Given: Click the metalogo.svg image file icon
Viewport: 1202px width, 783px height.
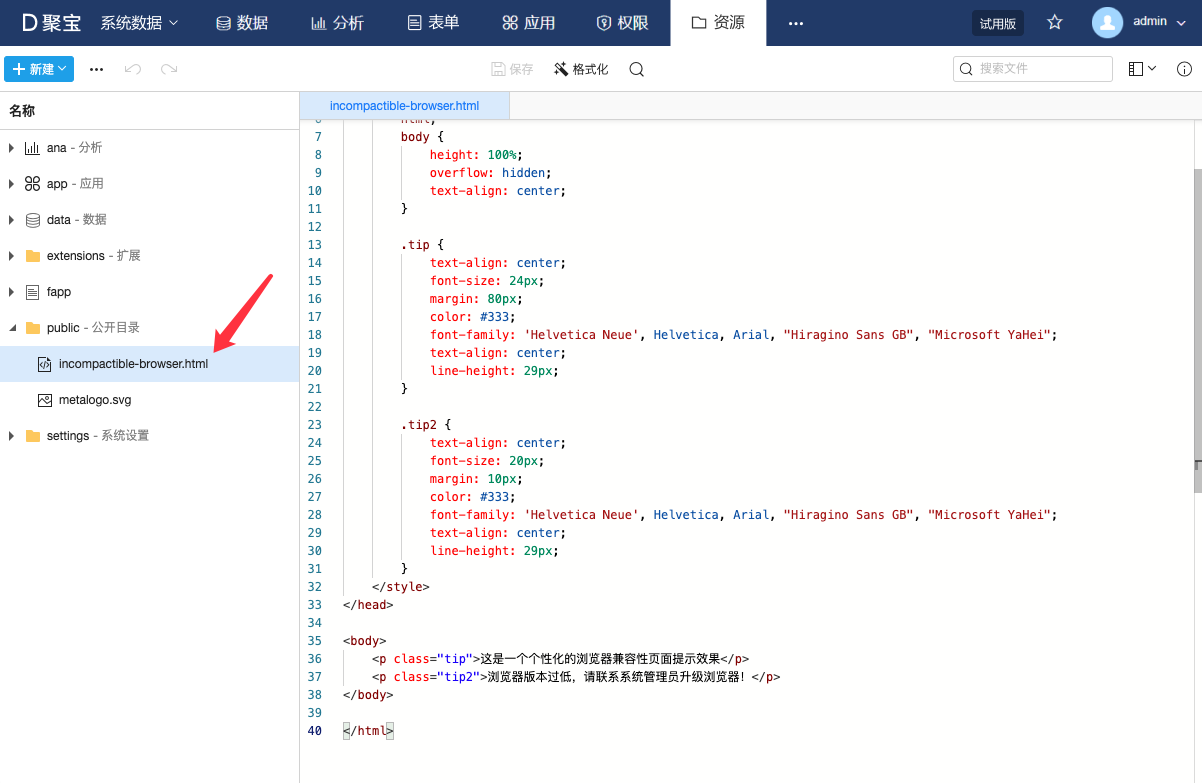Looking at the screenshot, I should [44, 400].
